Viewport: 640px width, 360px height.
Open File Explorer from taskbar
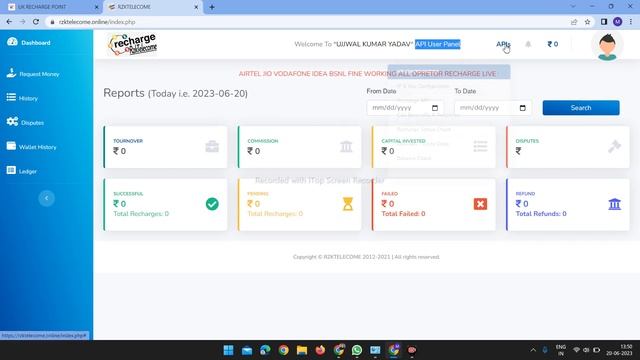pyautogui.click(x=302, y=350)
